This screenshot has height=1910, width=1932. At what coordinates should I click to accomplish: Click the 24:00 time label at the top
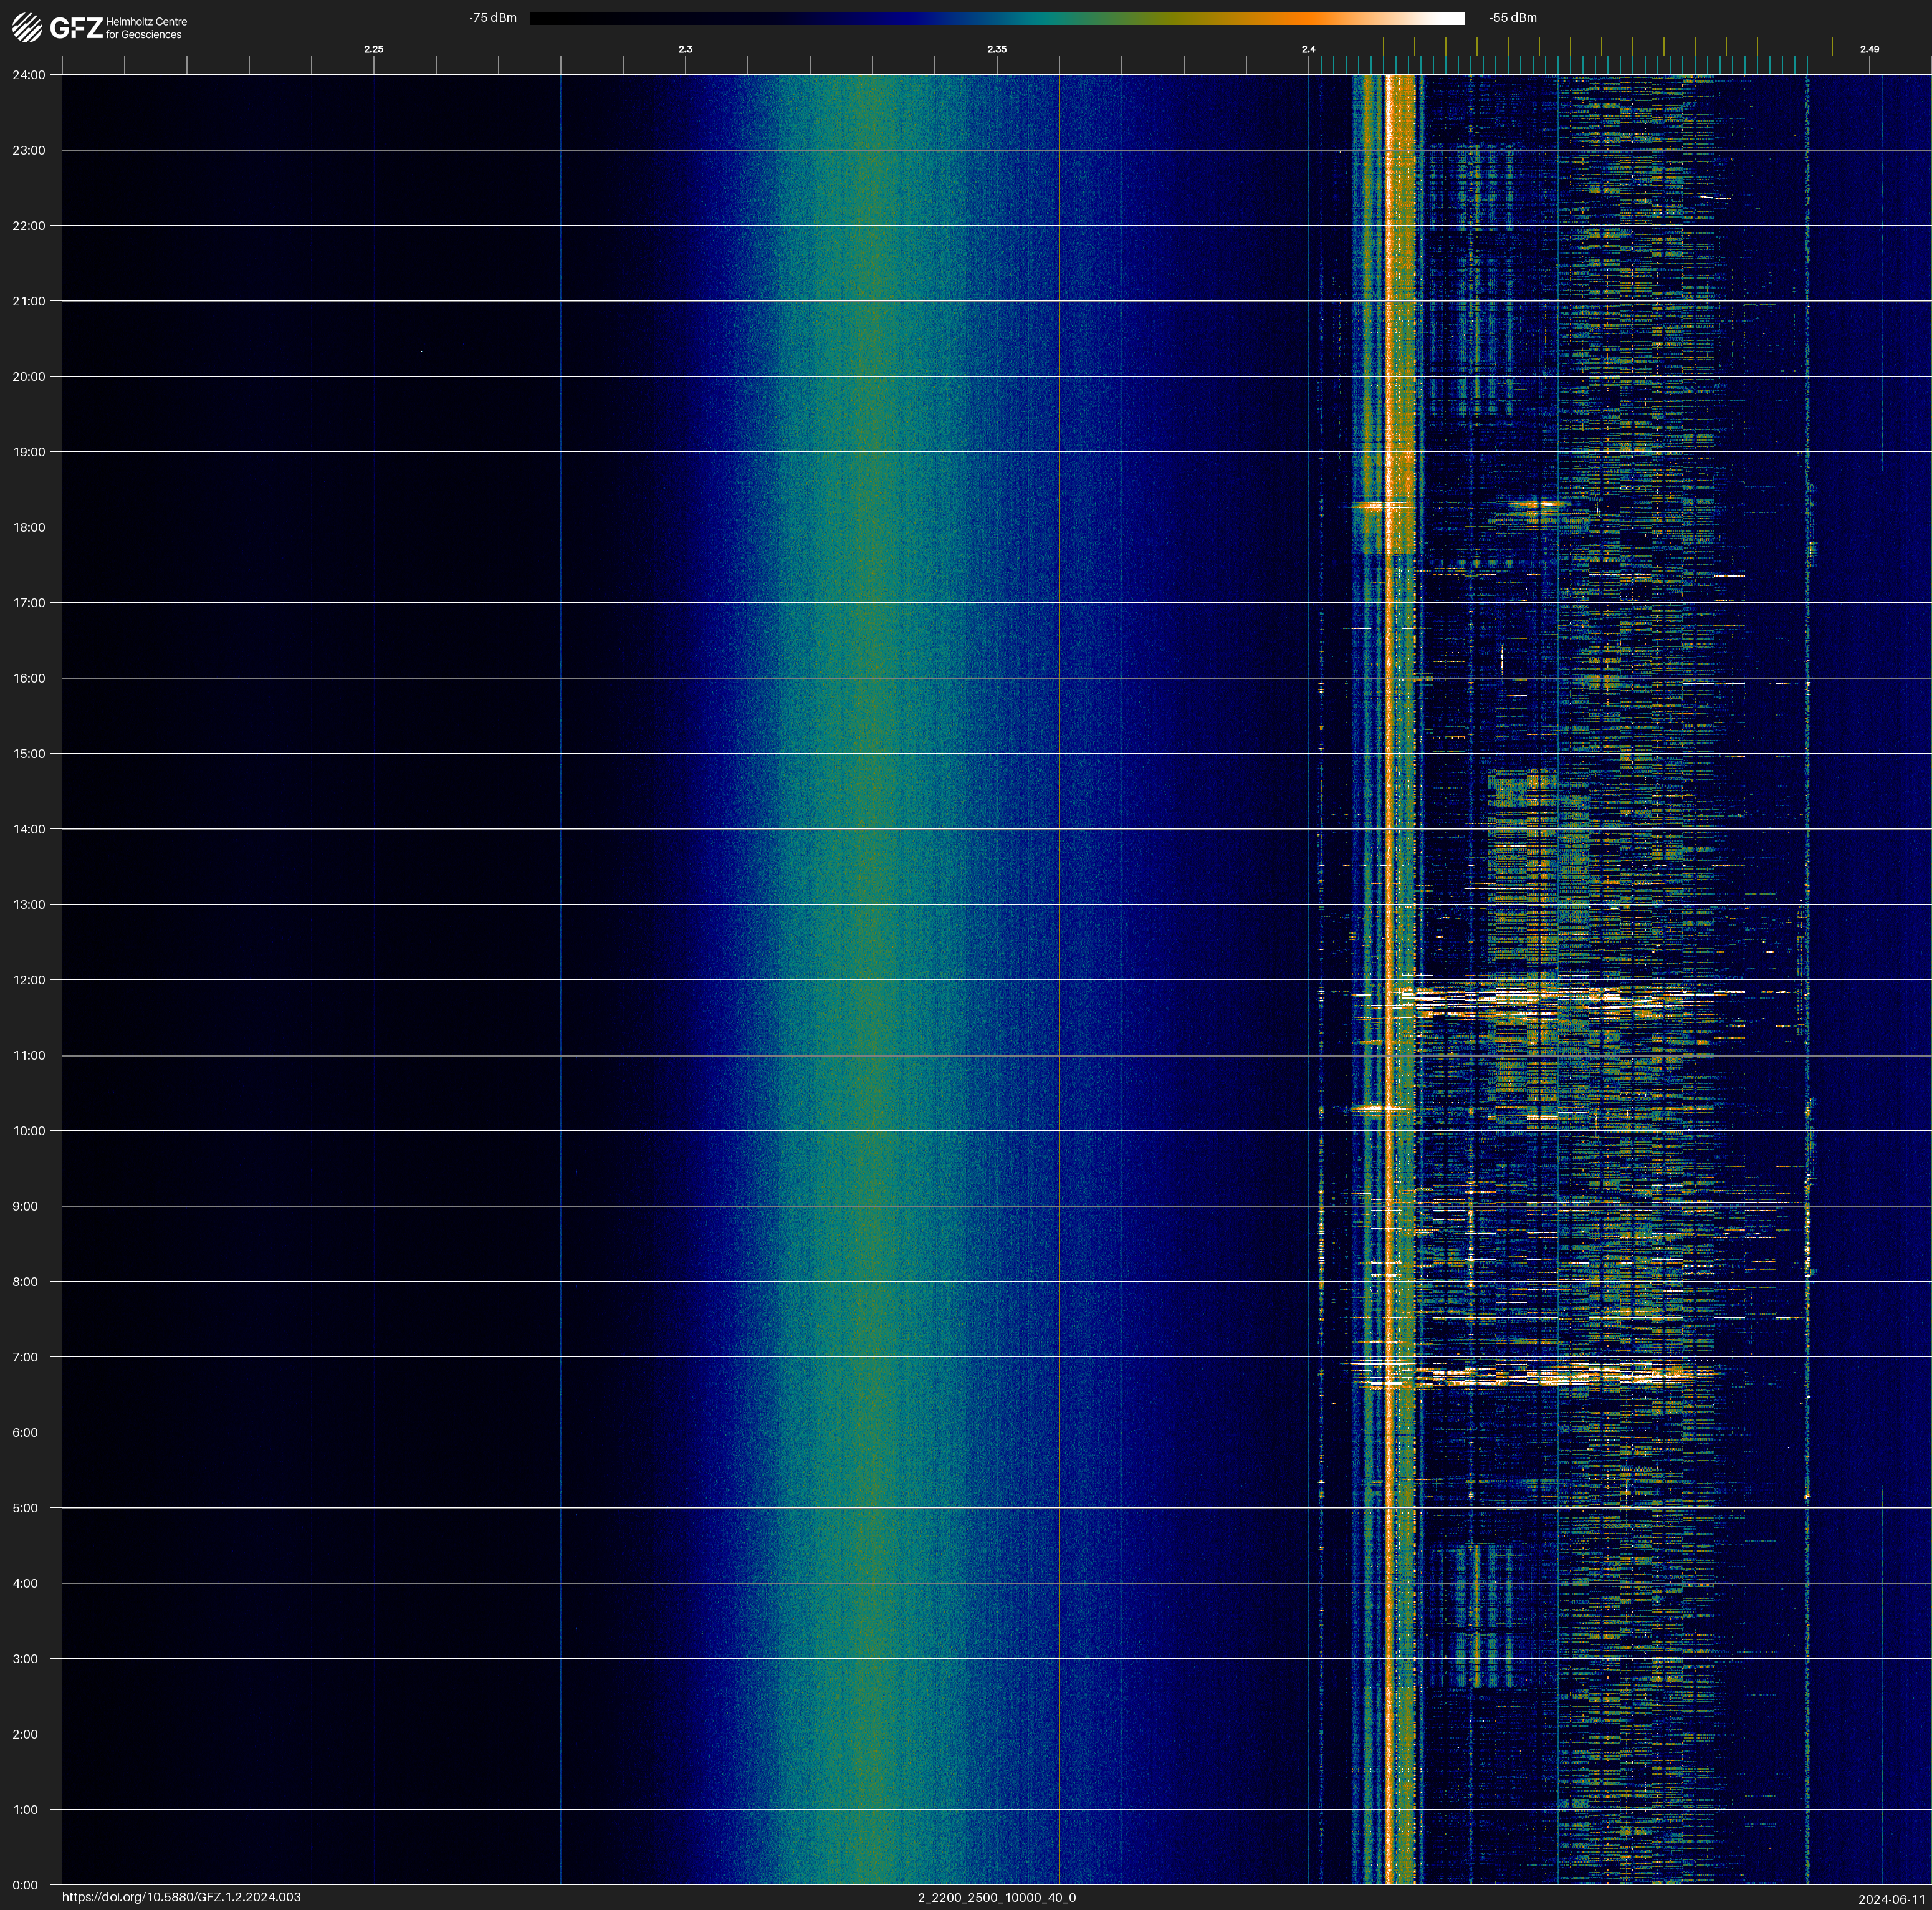click(x=29, y=75)
